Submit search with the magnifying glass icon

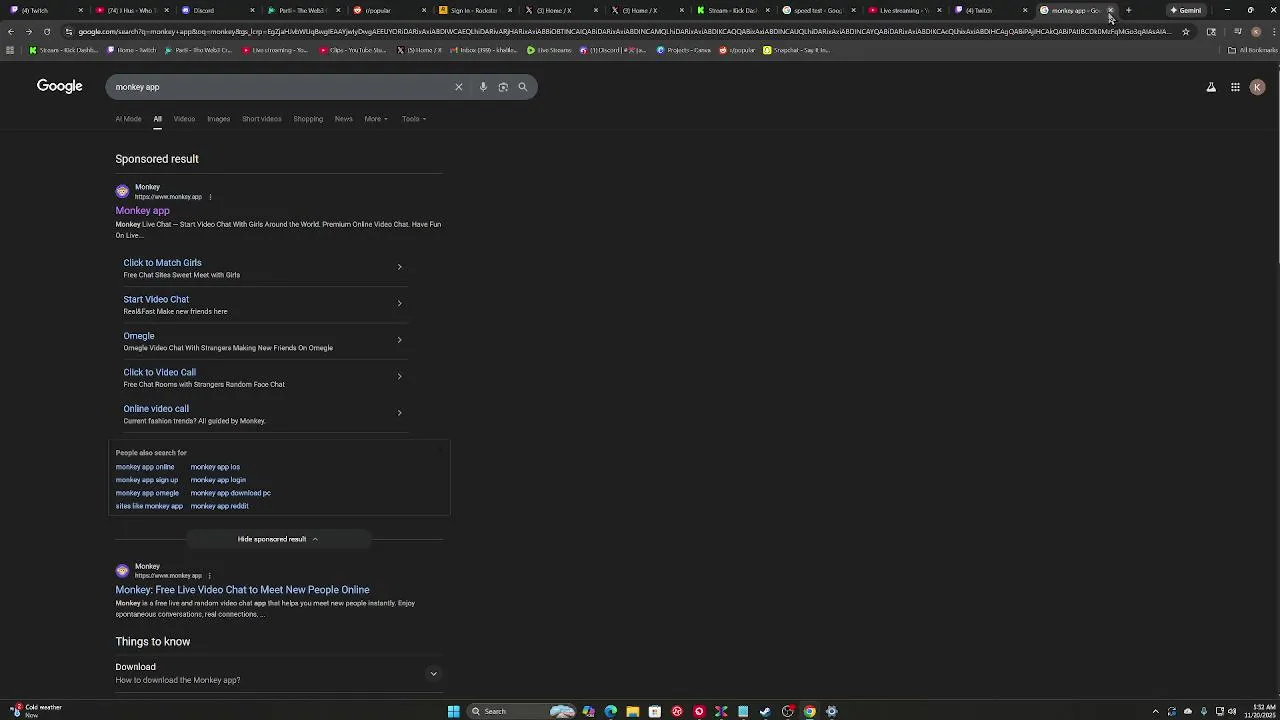(x=522, y=87)
